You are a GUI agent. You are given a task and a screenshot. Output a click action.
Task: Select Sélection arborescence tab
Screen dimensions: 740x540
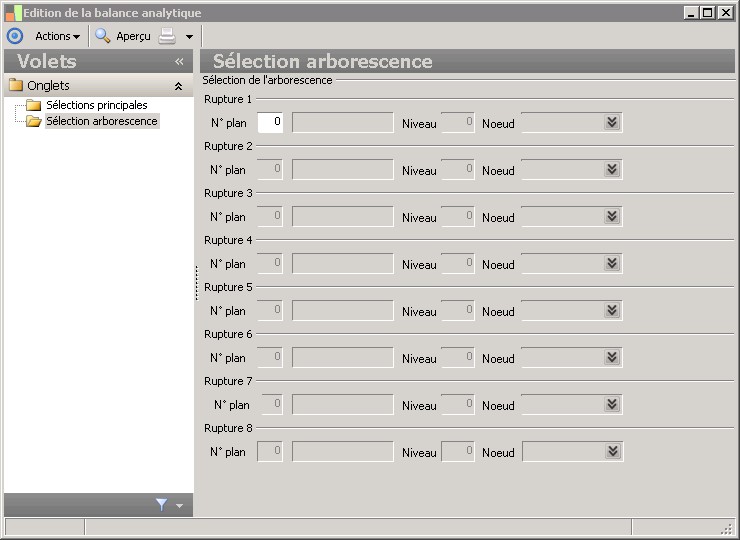pyautogui.click(x=102, y=121)
